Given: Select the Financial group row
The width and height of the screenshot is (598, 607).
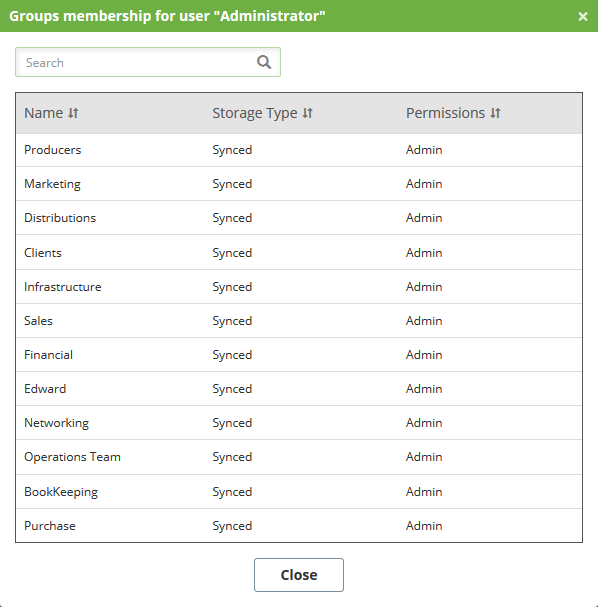Looking at the screenshot, I should click(299, 355).
